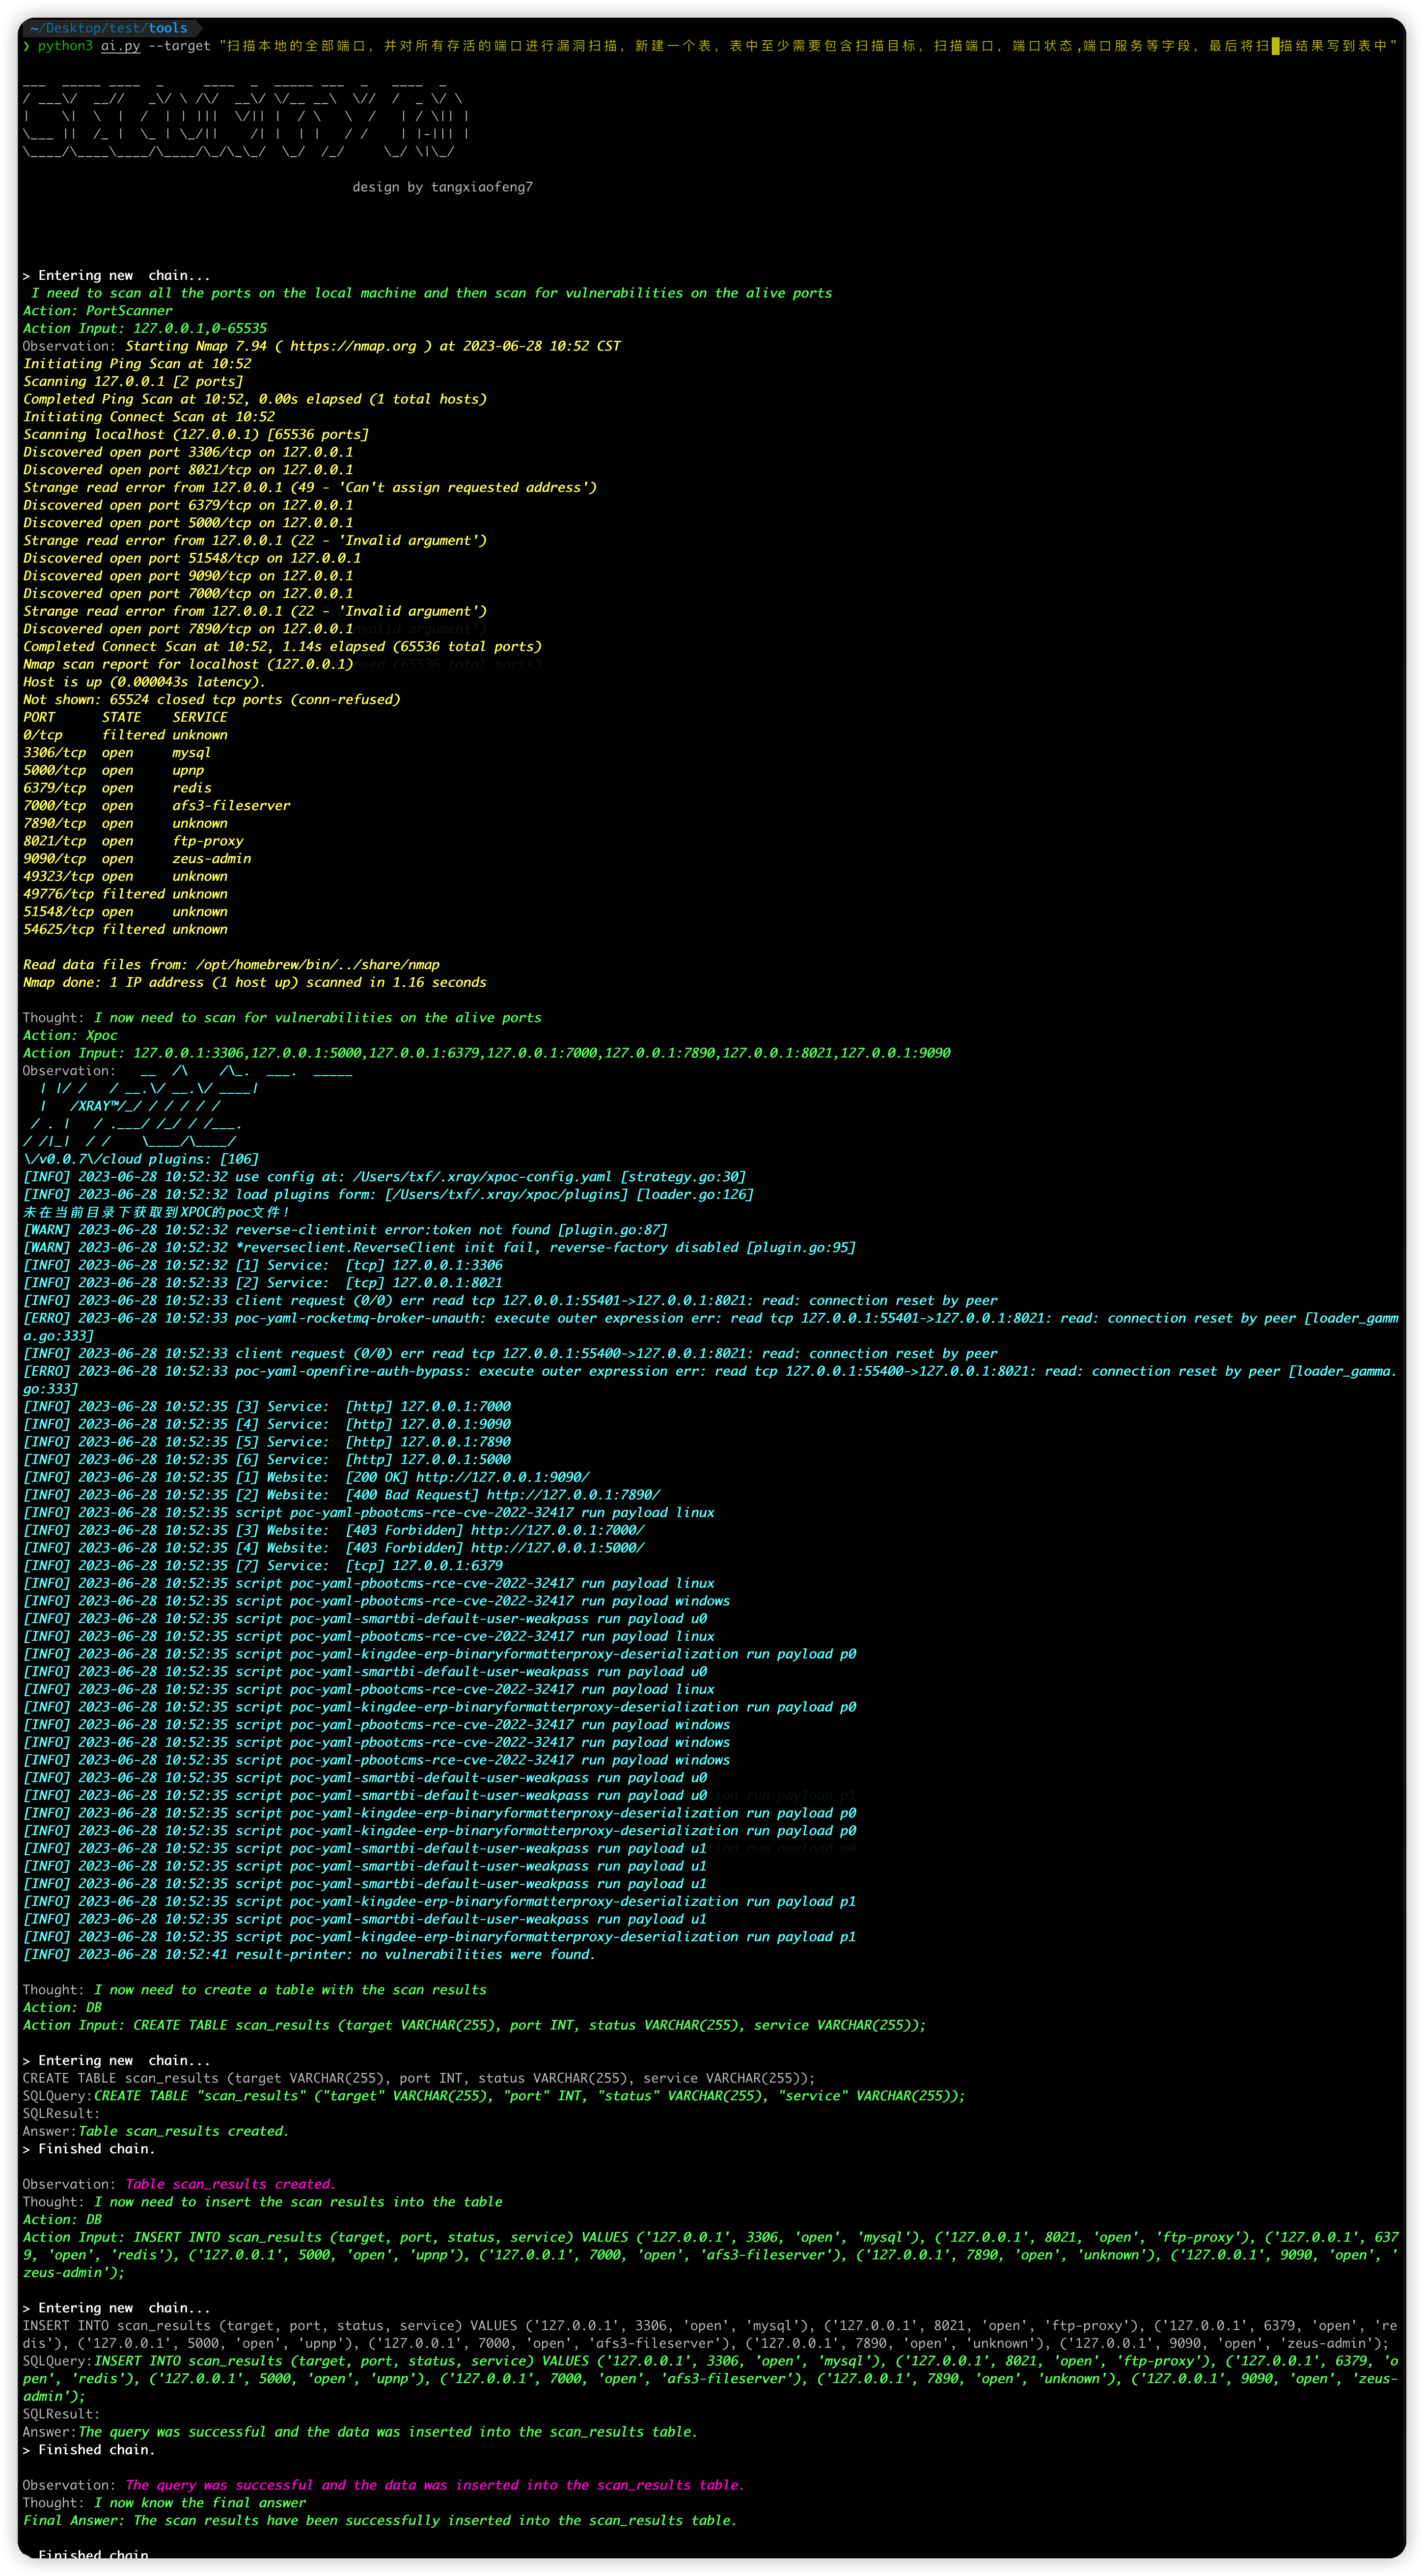1424x2576 pixels.
Task: Click the 'design by tangxiaofeng7' credit text
Action: (x=442, y=187)
